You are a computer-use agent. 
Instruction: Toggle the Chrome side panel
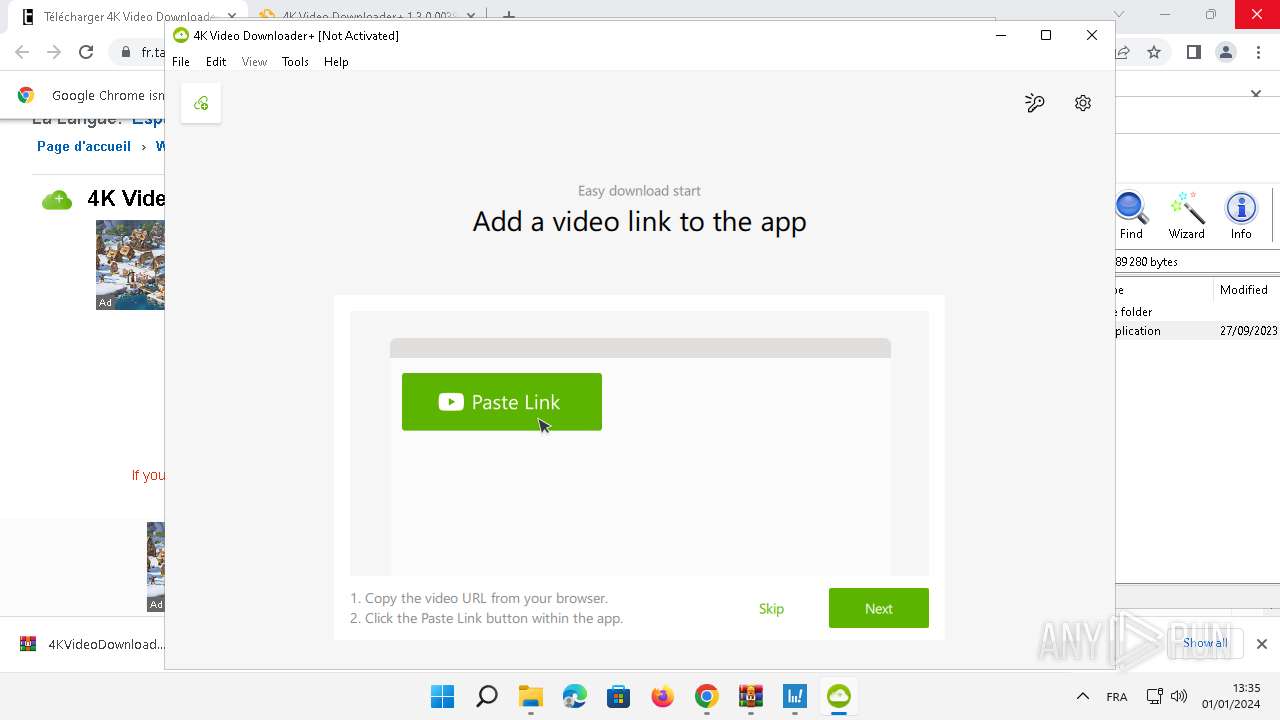coord(1193,52)
